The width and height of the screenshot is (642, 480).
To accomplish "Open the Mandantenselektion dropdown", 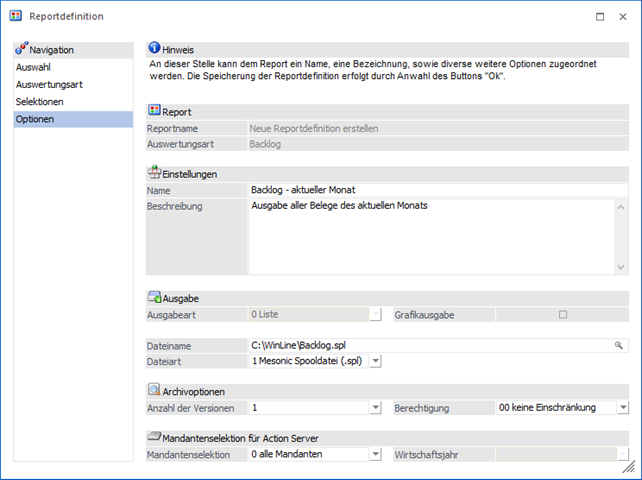I will (375, 455).
